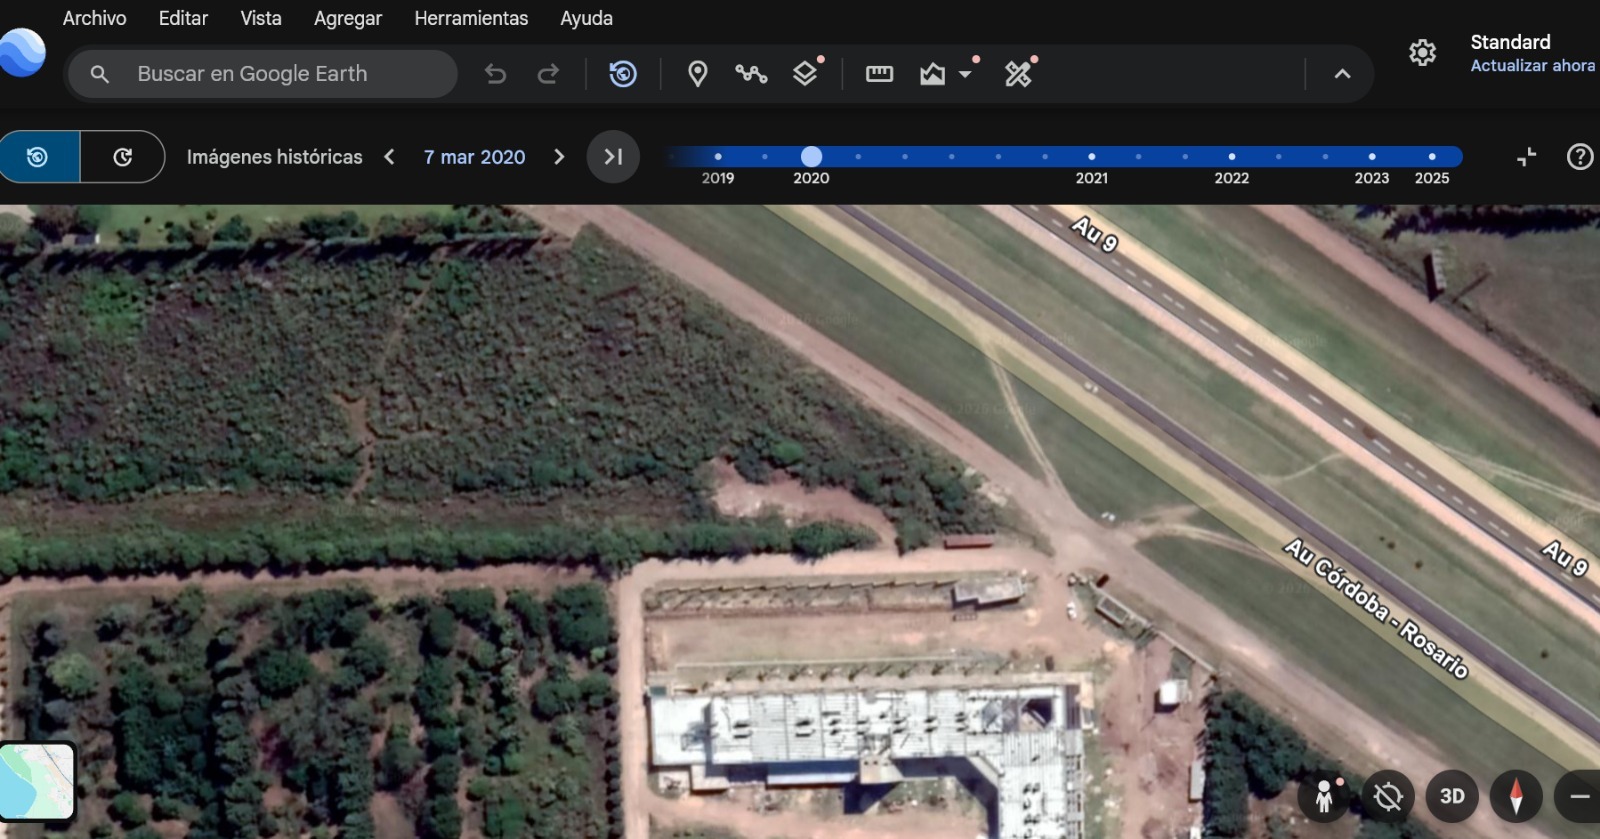The width and height of the screenshot is (1600, 839).
Task: Click the Actualizar ahora link
Action: [1532, 66]
